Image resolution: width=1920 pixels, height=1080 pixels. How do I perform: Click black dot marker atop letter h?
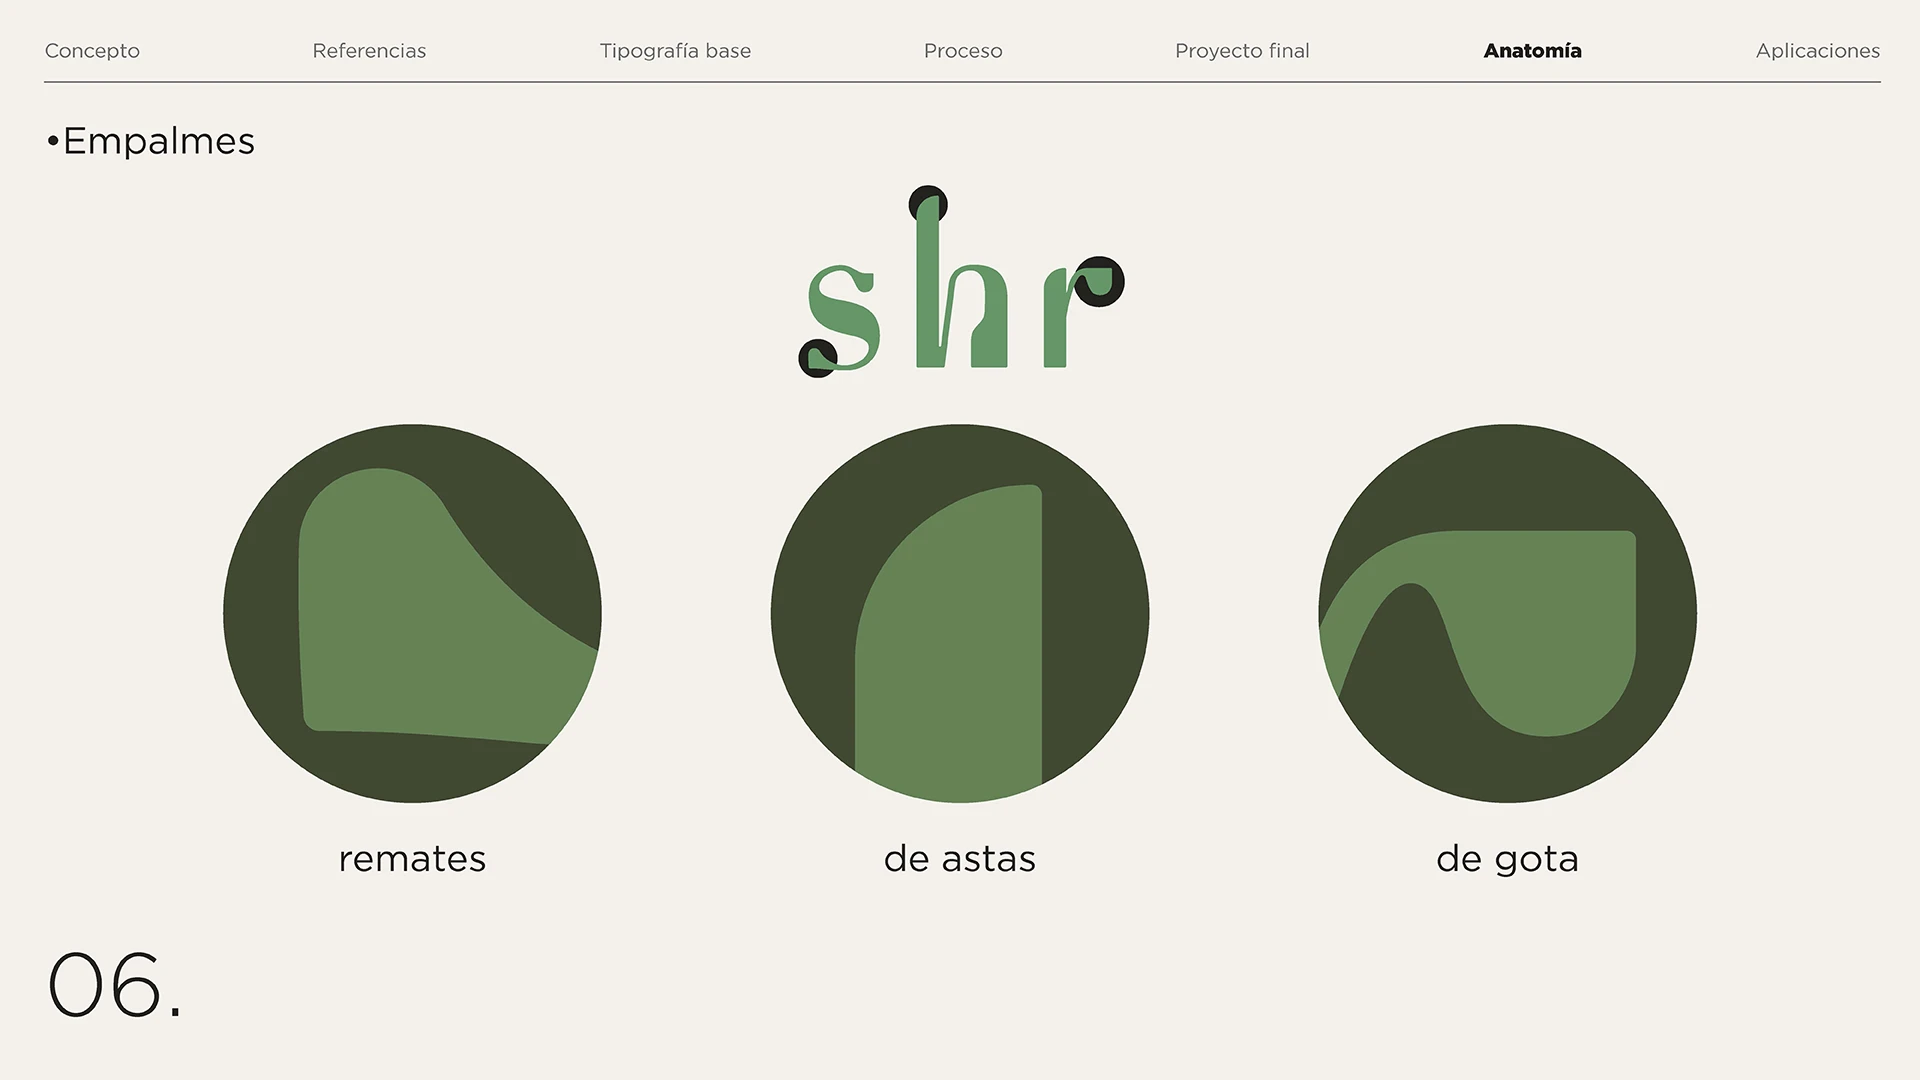point(927,204)
